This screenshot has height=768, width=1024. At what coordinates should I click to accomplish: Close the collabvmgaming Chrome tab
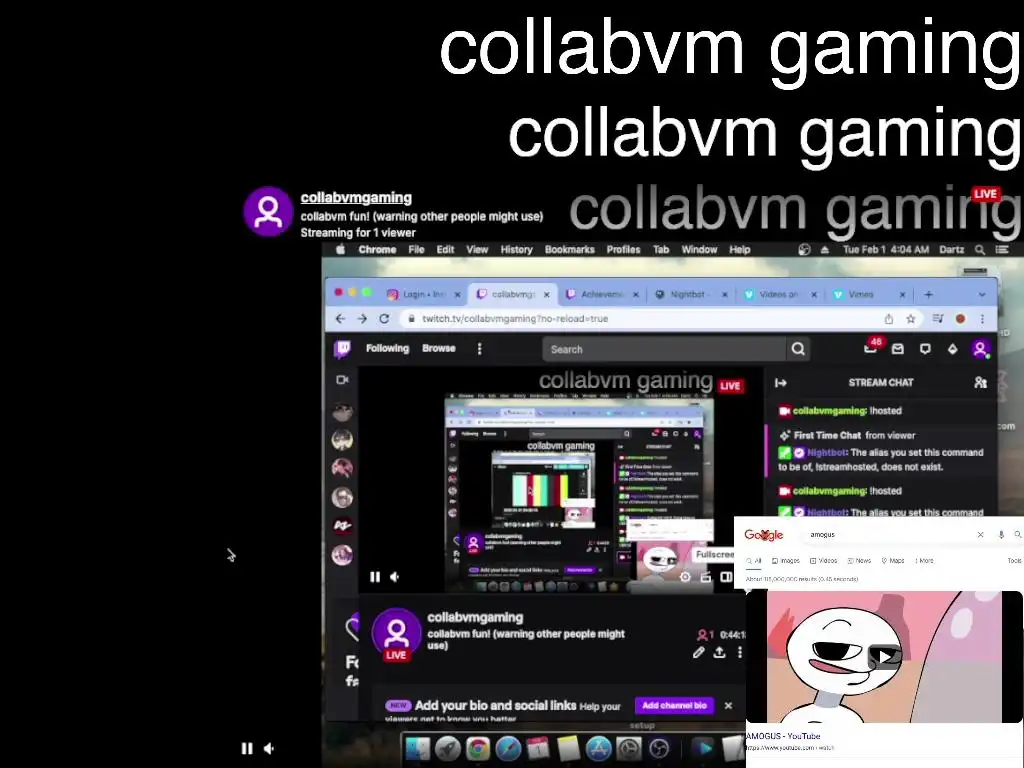coord(547,295)
